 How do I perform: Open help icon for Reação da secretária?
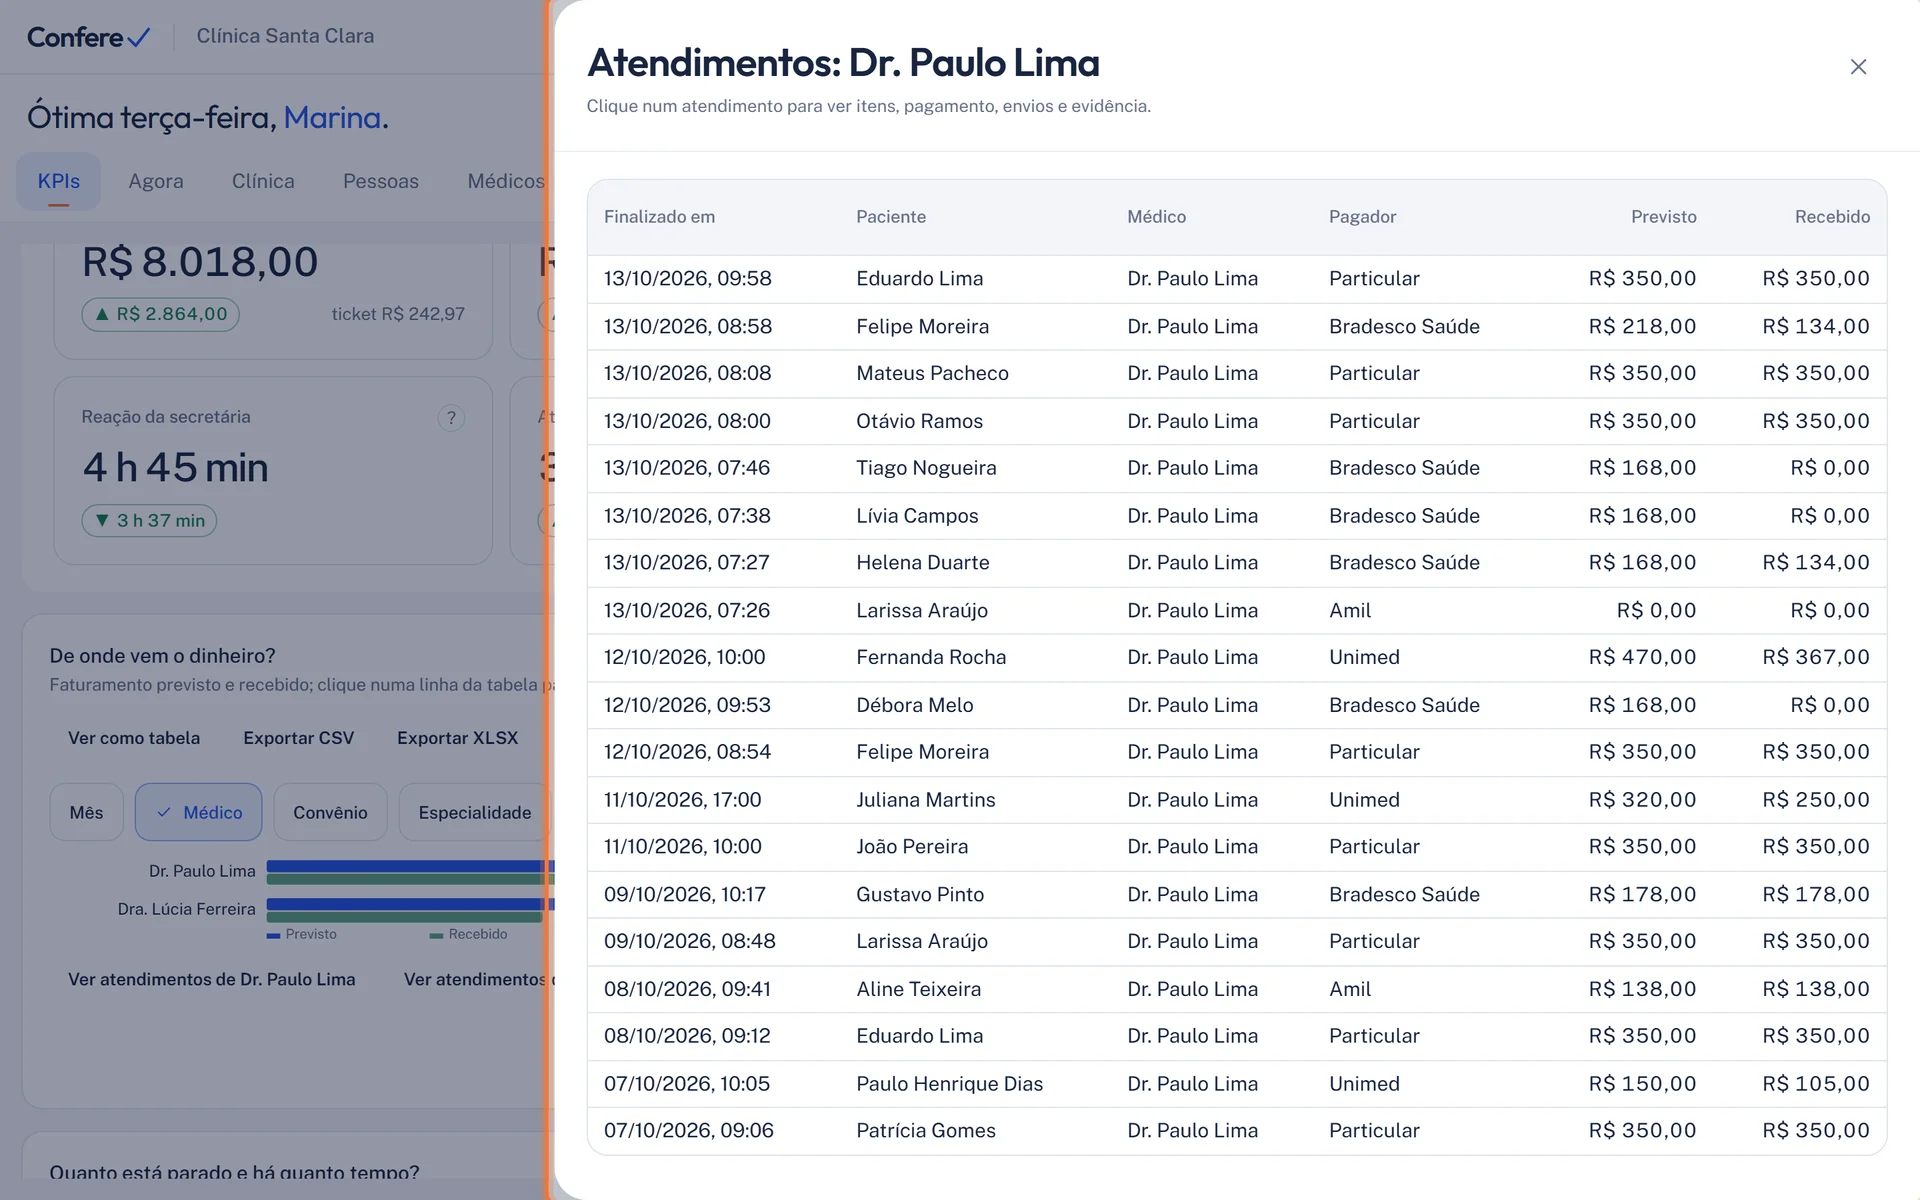(451, 418)
